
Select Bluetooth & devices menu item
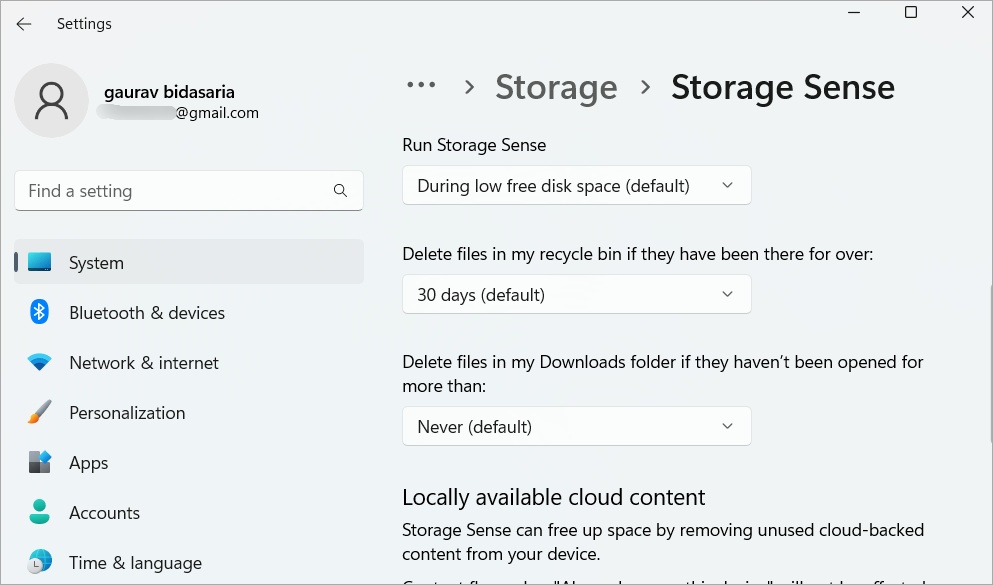tap(147, 313)
